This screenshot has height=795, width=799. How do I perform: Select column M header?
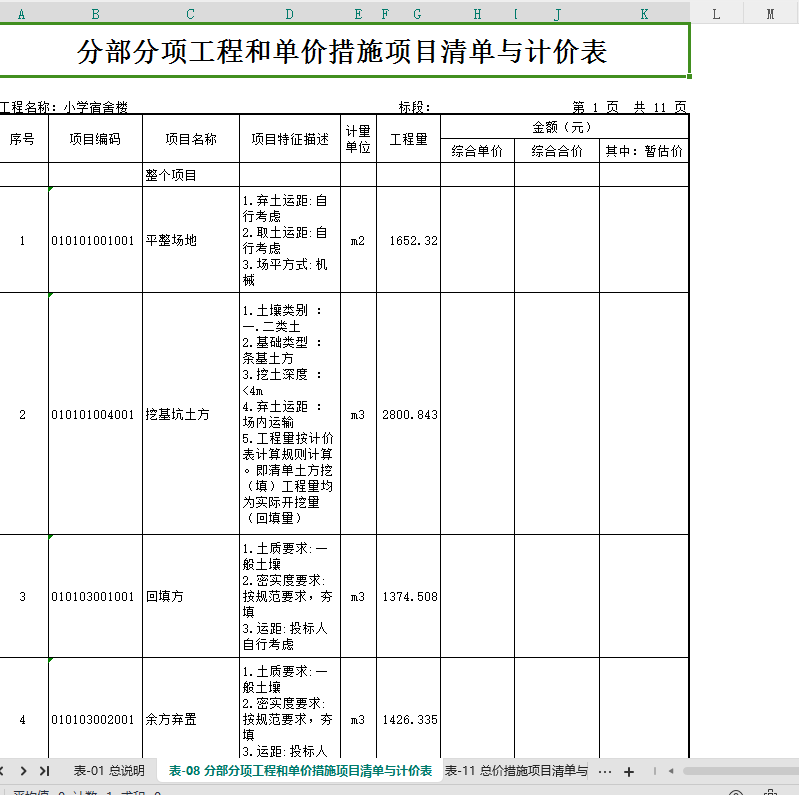coord(770,14)
